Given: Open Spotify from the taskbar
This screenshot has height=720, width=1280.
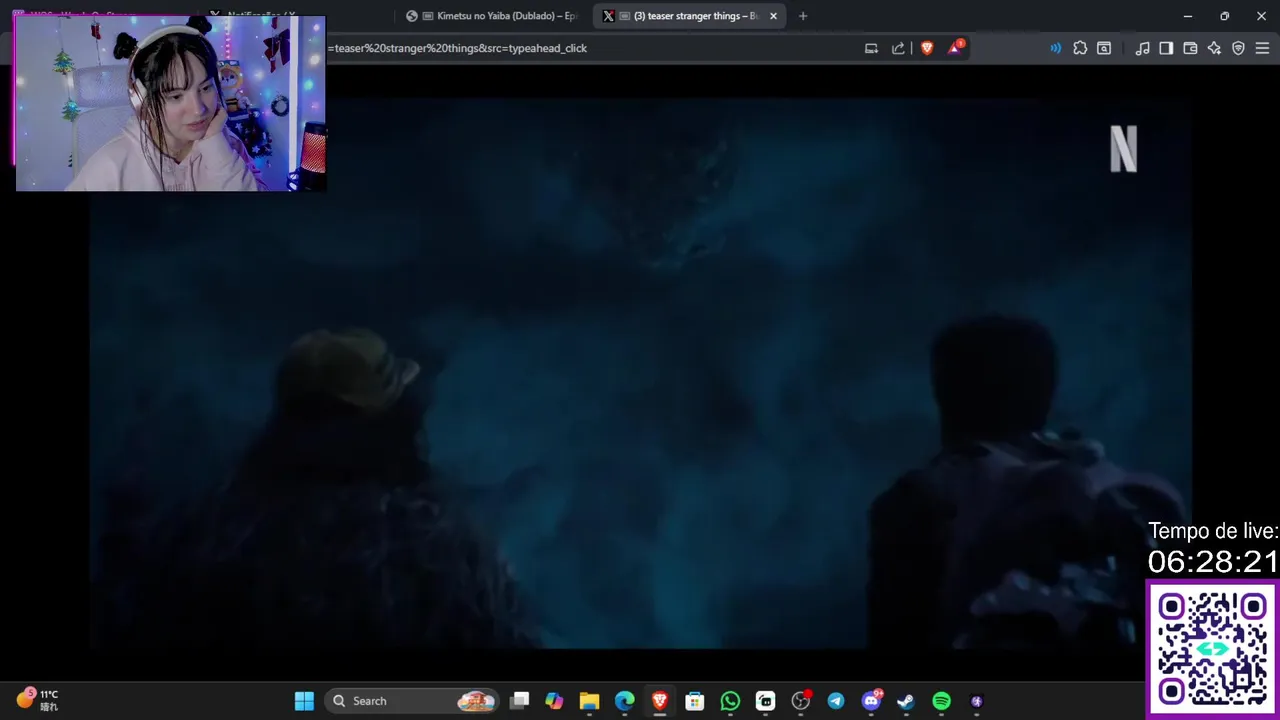Looking at the screenshot, I should 941,701.
